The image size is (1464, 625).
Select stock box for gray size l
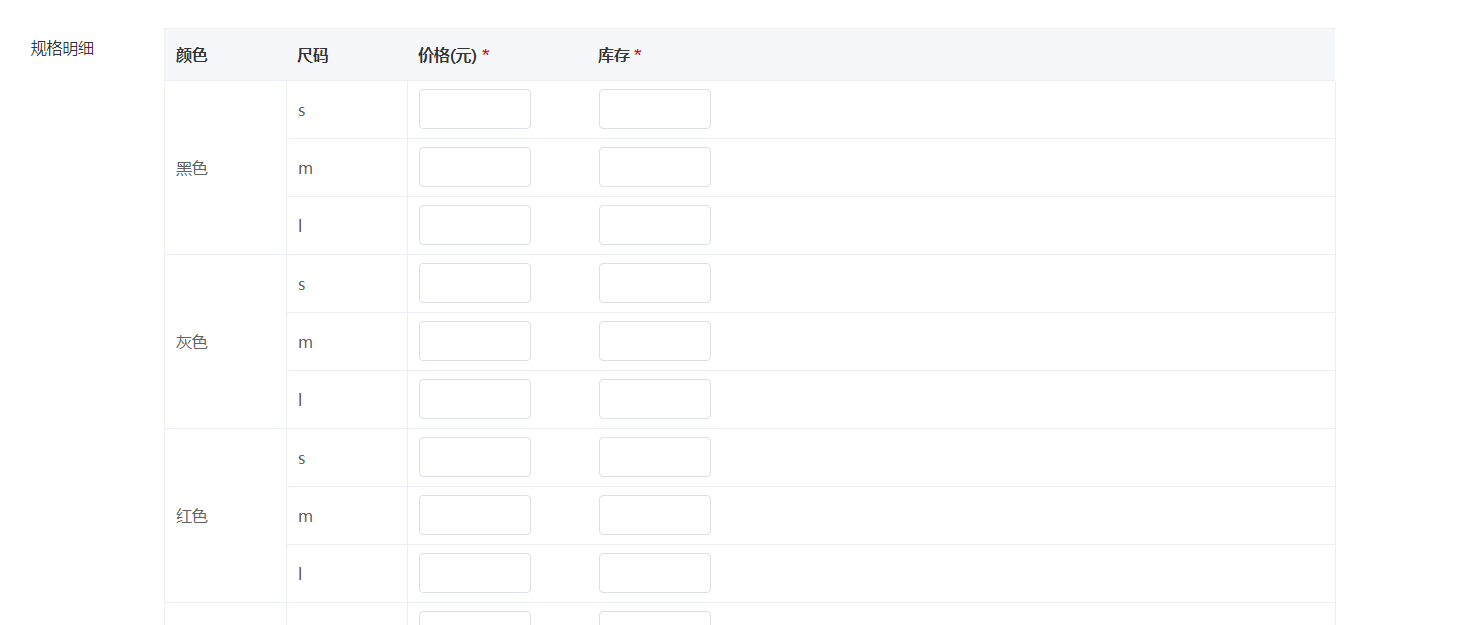tap(655, 399)
